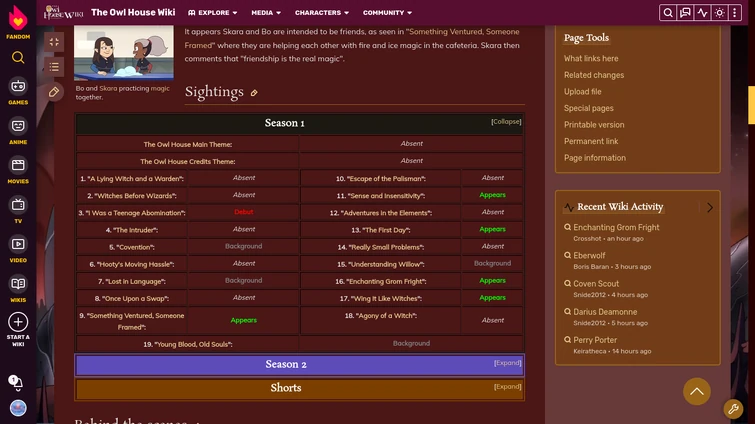Viewport: 755px width, 424px height.
Task: Expand Recent Wiki Activity chevron arrow
Action: (x=710, y=207)
